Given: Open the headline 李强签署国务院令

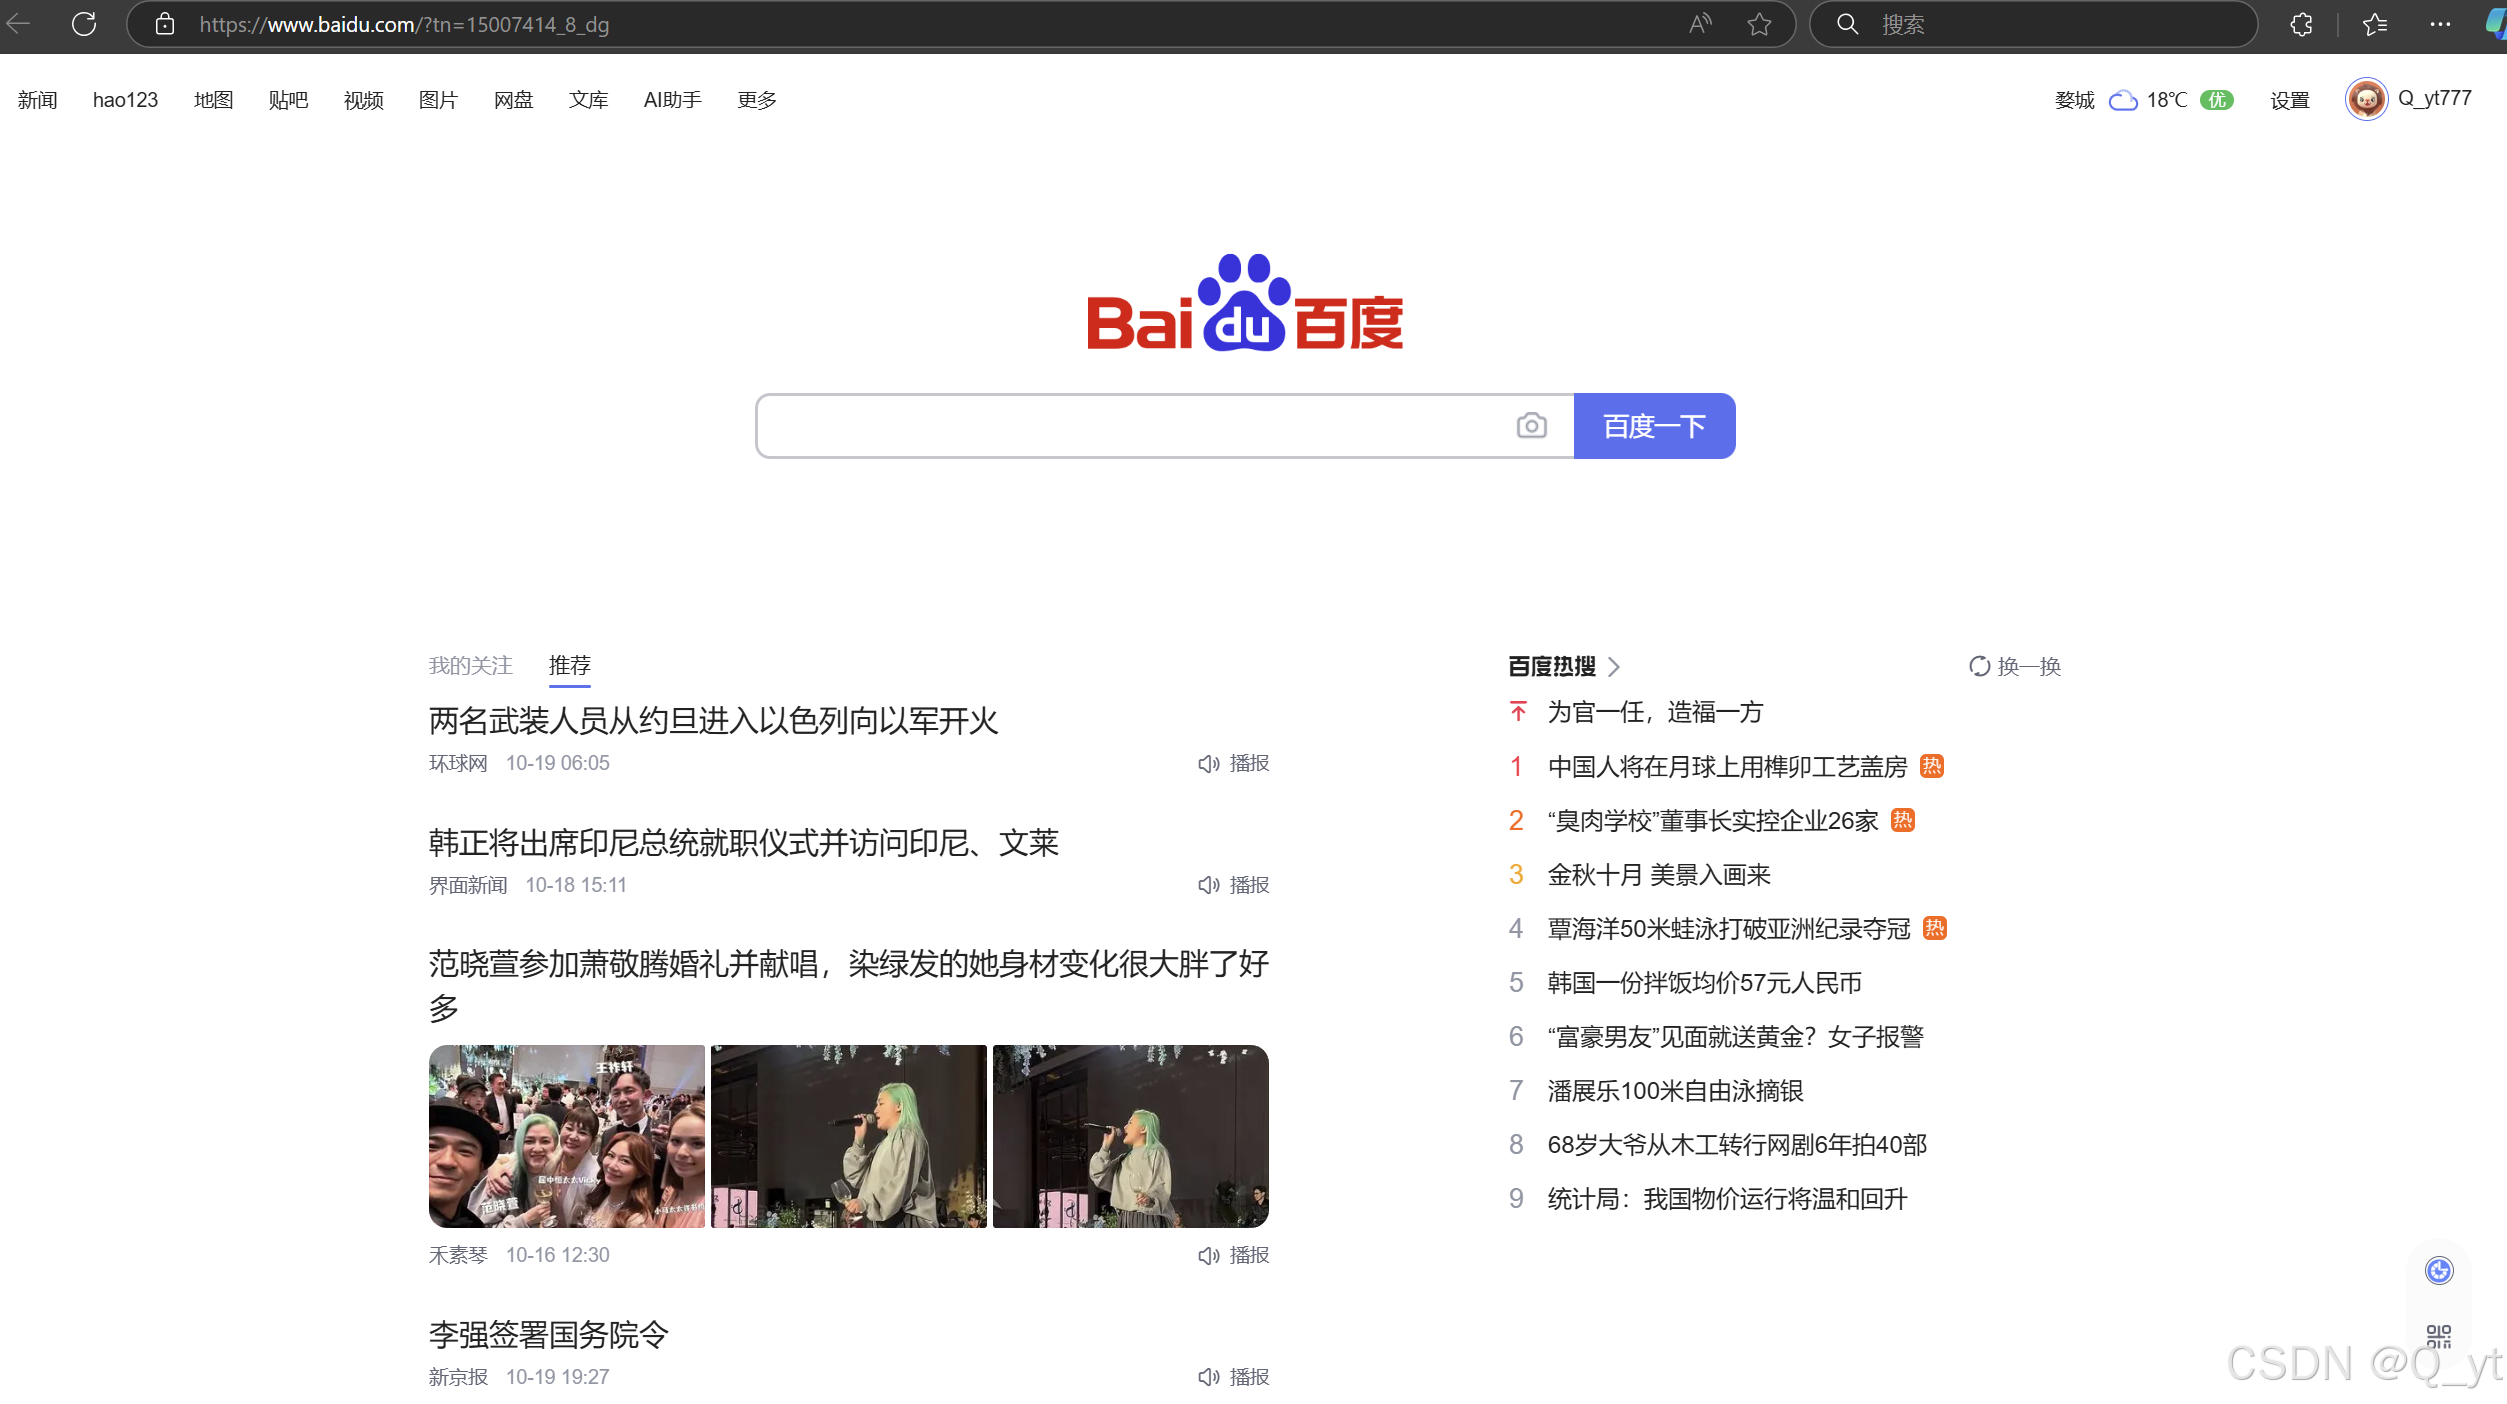Looking at the screenshot, I should 548,1335.
